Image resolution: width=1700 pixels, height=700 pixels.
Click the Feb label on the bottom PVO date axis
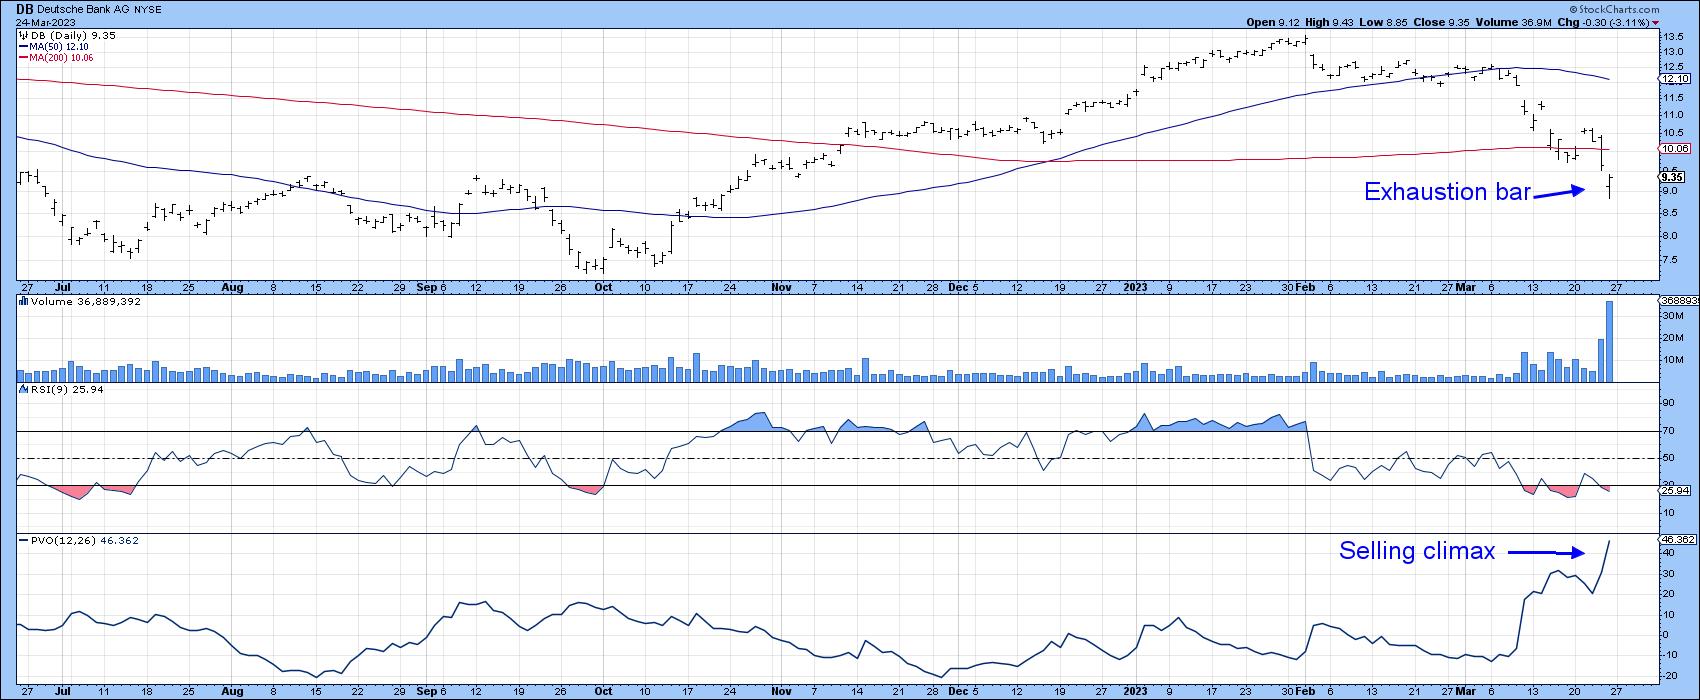point(1305,691)
